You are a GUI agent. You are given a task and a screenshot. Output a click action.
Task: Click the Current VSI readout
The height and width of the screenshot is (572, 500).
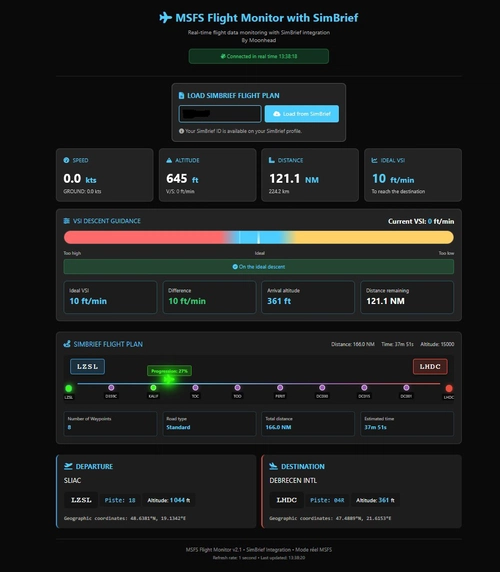click(421, 221)
